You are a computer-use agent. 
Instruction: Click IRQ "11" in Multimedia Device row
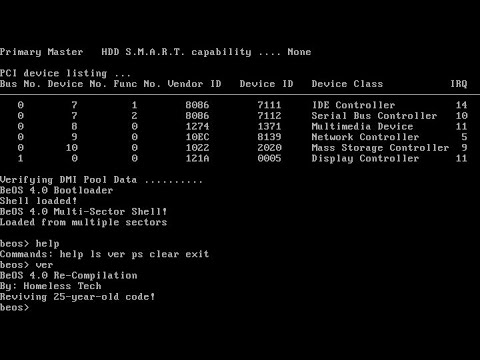pyautogui.click(x=461, y=127)
